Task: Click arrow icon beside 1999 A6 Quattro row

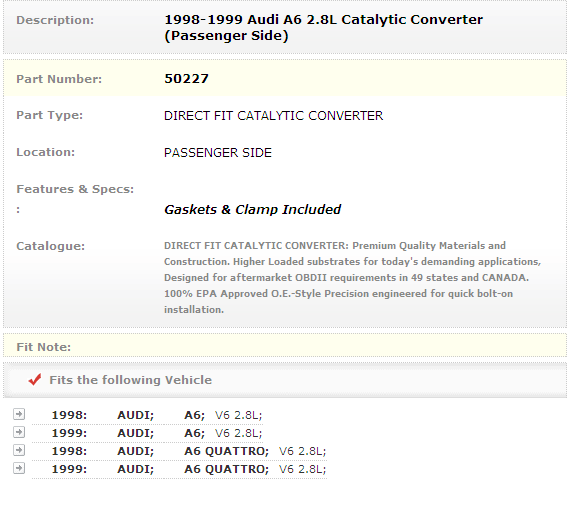Action: click(19, 468)
